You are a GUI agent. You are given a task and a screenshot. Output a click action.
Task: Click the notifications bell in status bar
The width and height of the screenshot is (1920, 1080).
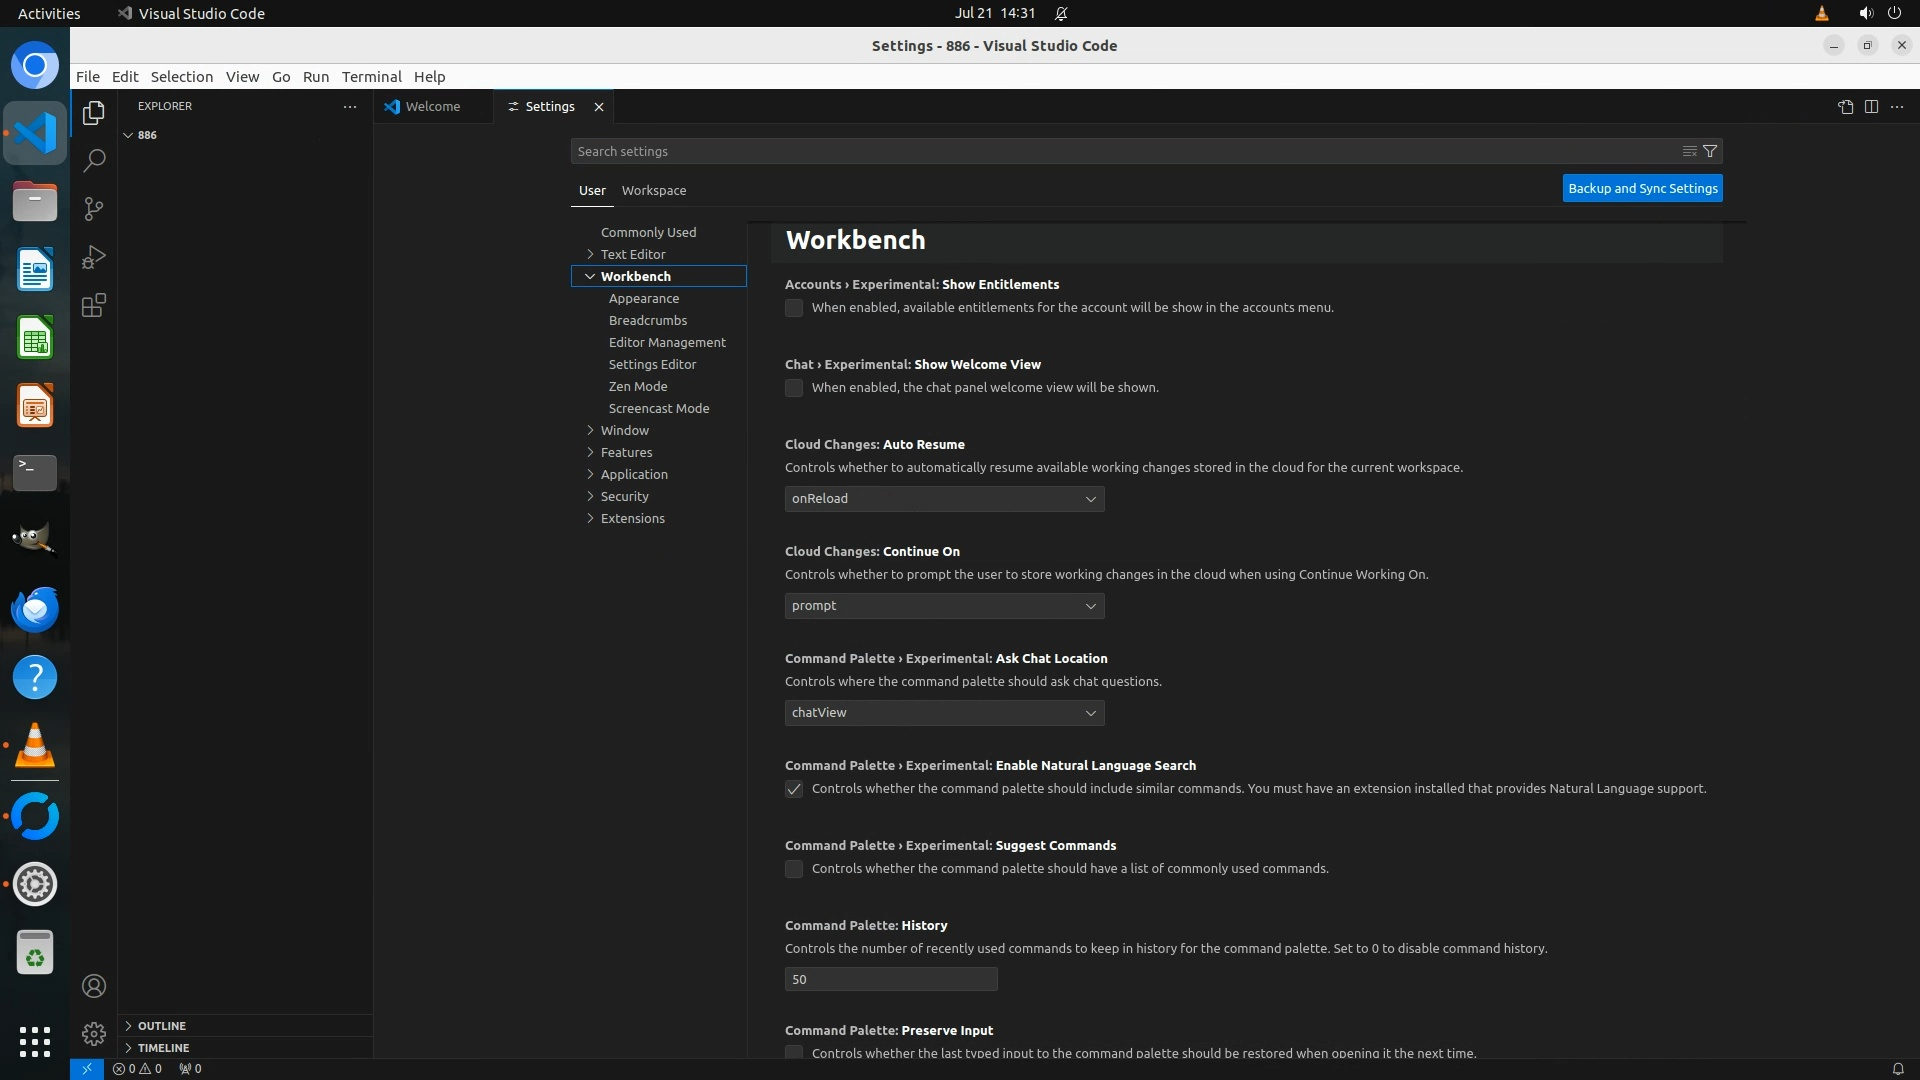[x=1897, y=1068]
